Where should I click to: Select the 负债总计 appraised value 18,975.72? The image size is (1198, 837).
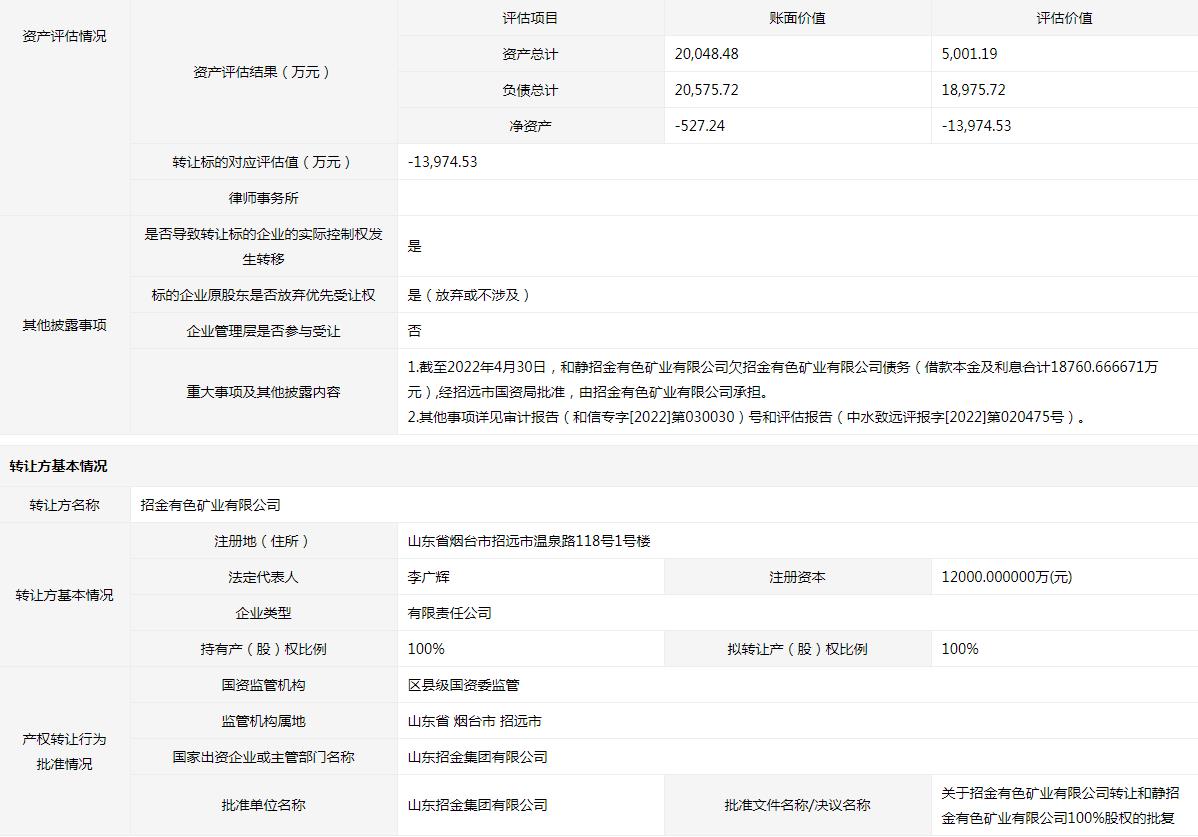pos(973,90)
